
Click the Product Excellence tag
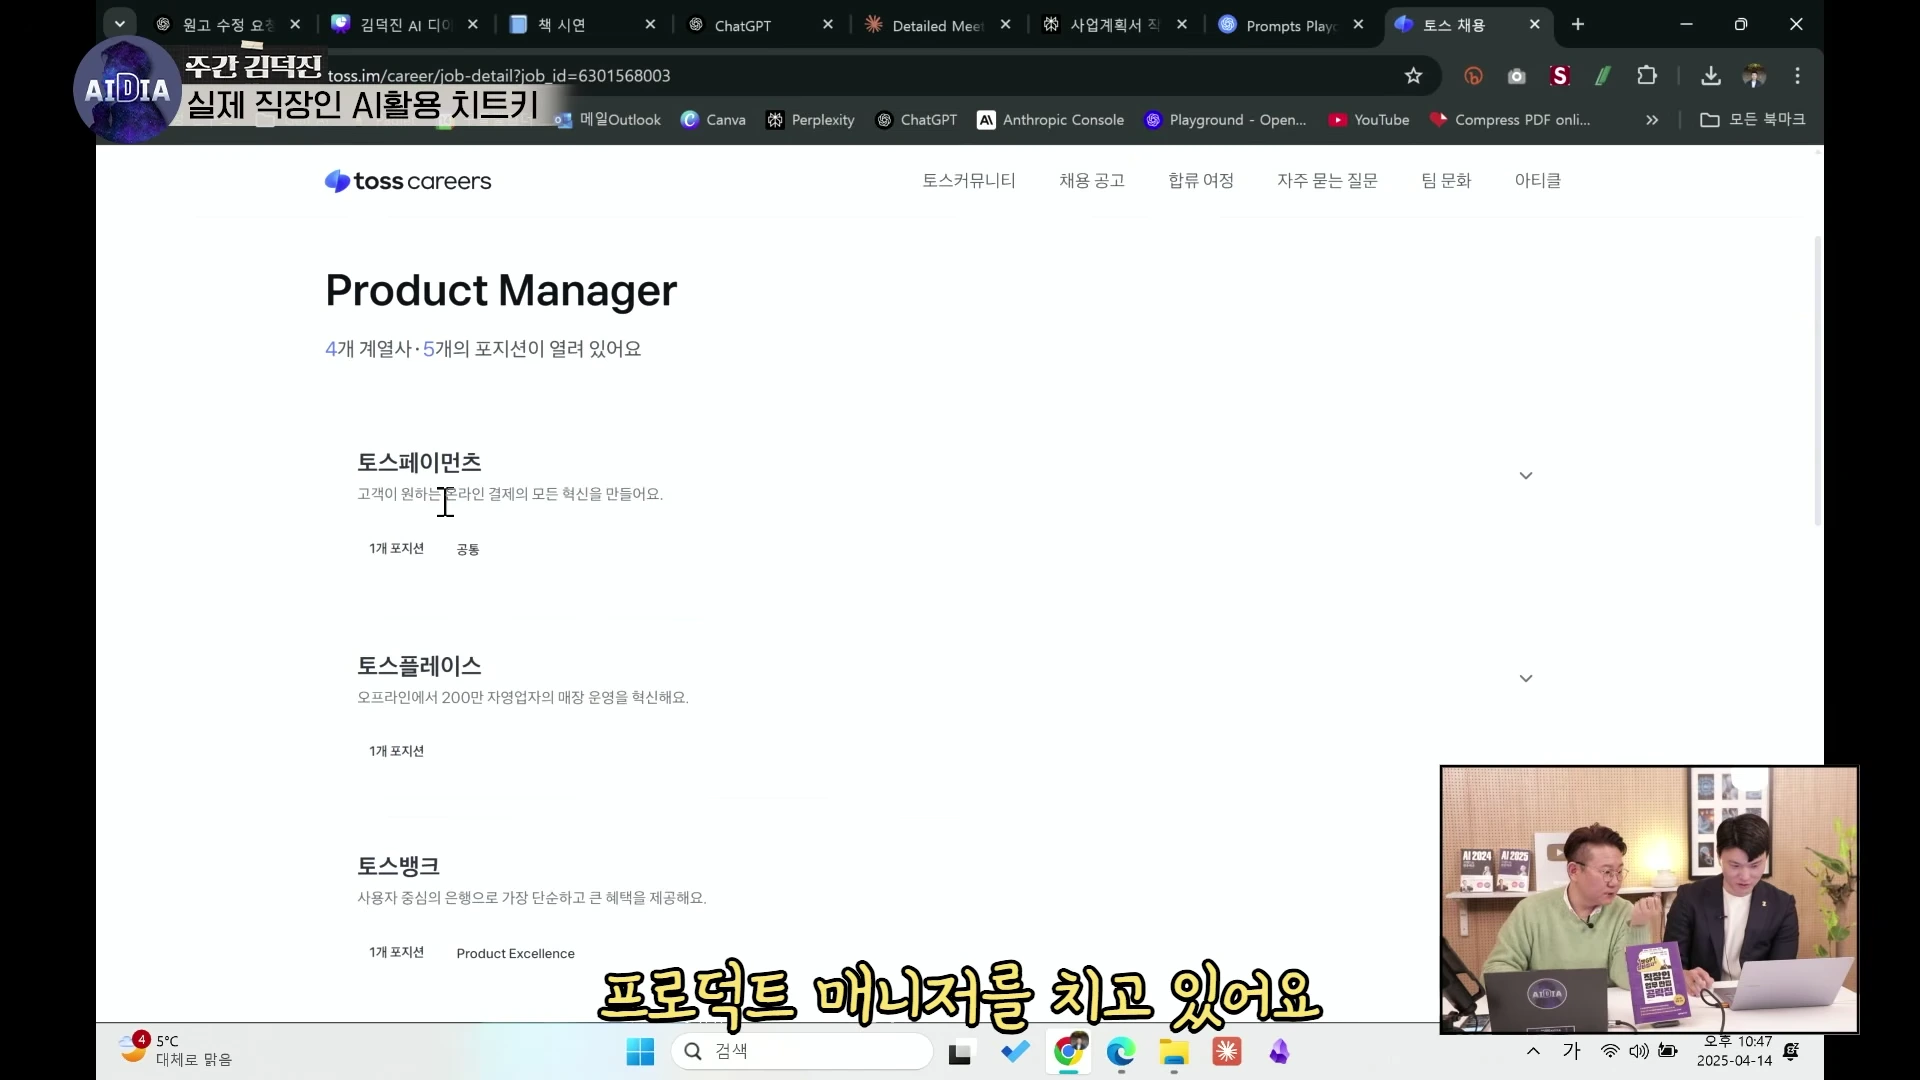(515, 953)
